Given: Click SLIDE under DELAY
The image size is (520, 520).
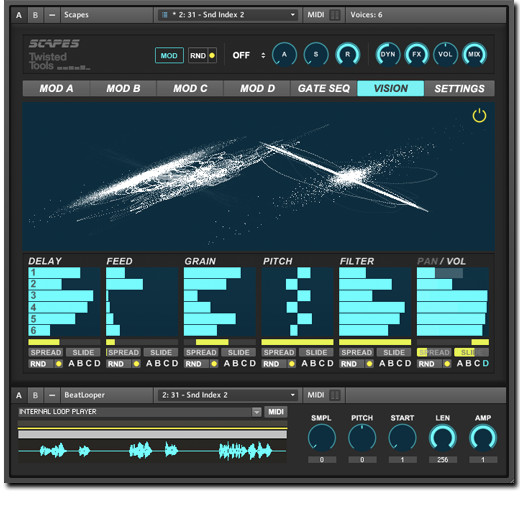Looking at the screenshot, I should click(83, 352).
